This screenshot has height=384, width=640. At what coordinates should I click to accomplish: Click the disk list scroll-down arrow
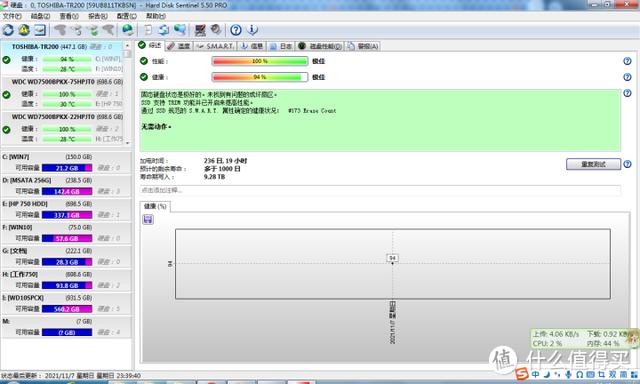tap(127, 143)
